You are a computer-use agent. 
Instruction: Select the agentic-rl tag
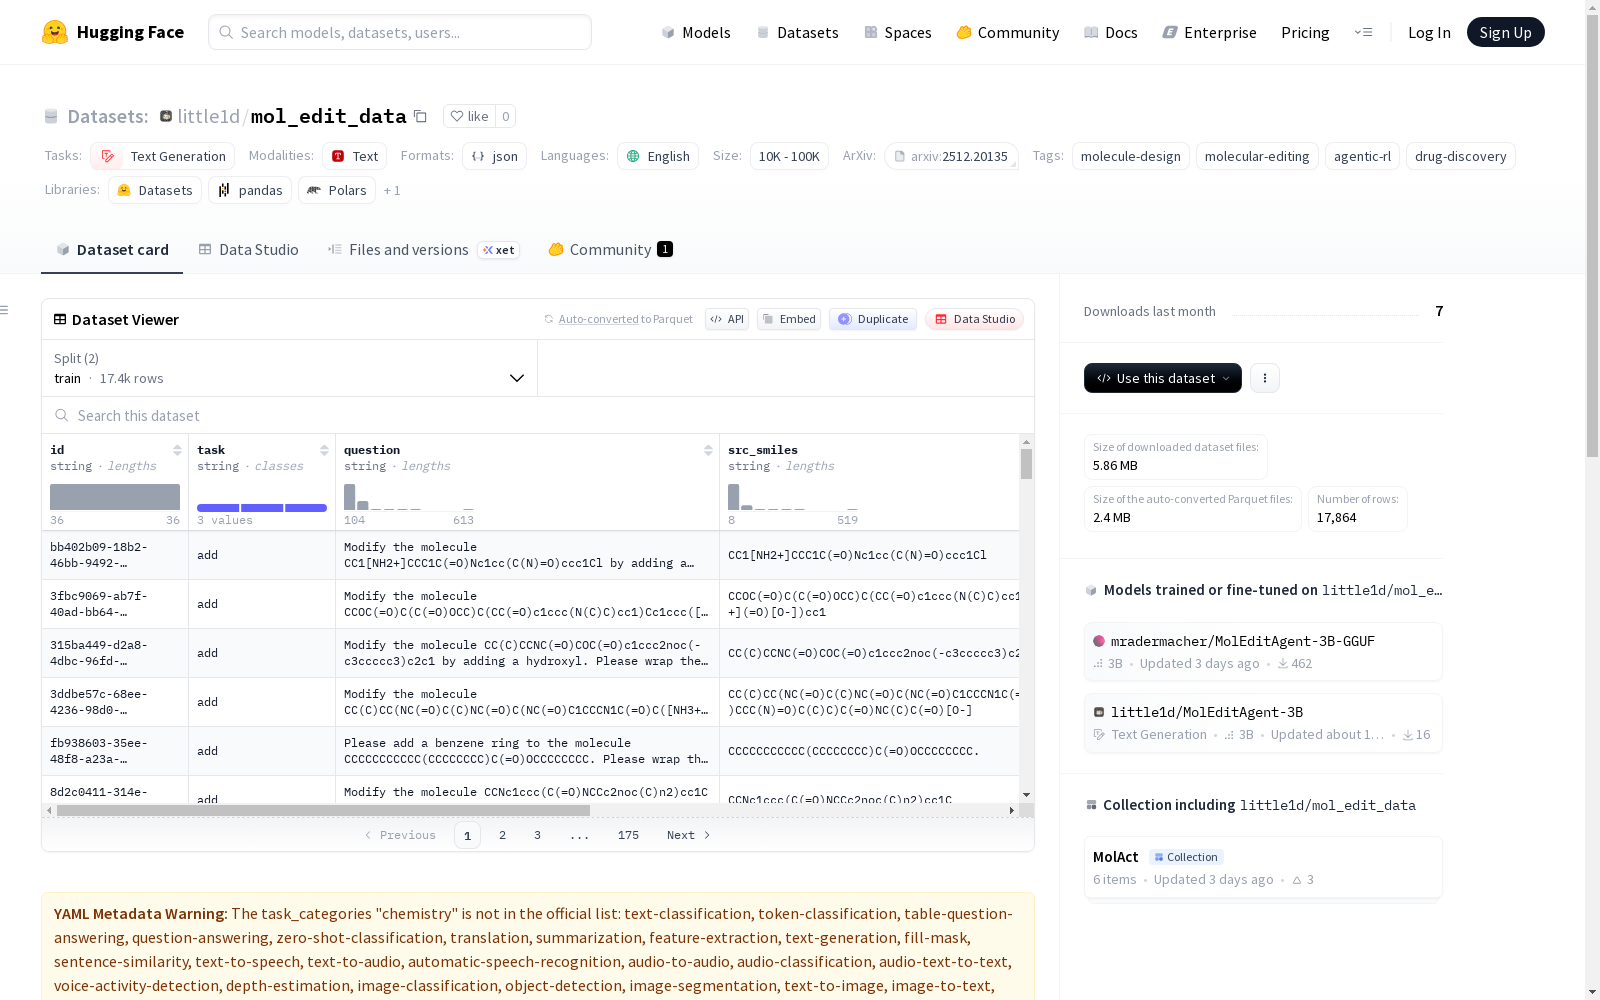[x=1362, y=156]
